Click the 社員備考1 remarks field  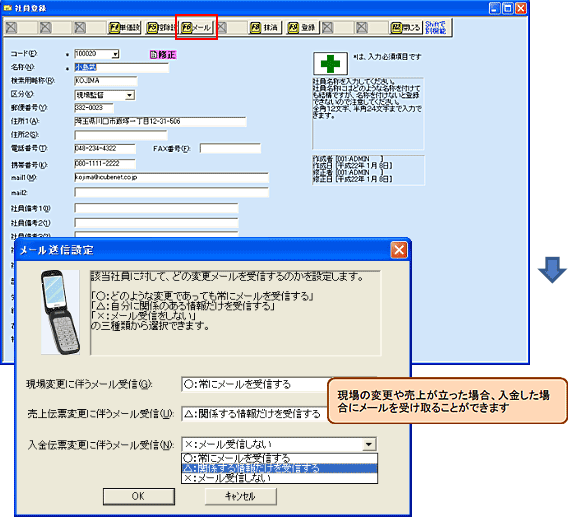tap(156, 208)
